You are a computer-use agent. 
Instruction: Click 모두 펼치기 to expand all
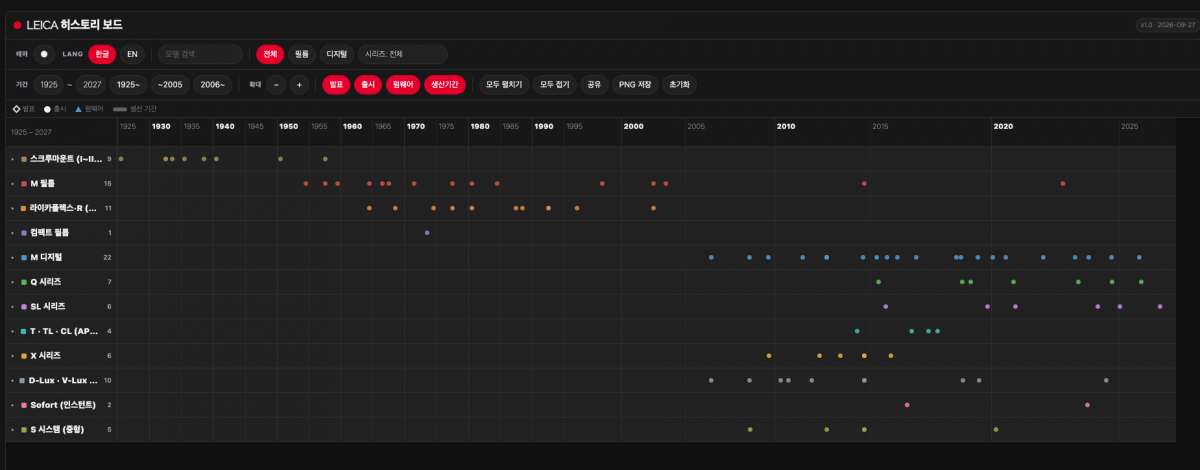coord(504,85)
